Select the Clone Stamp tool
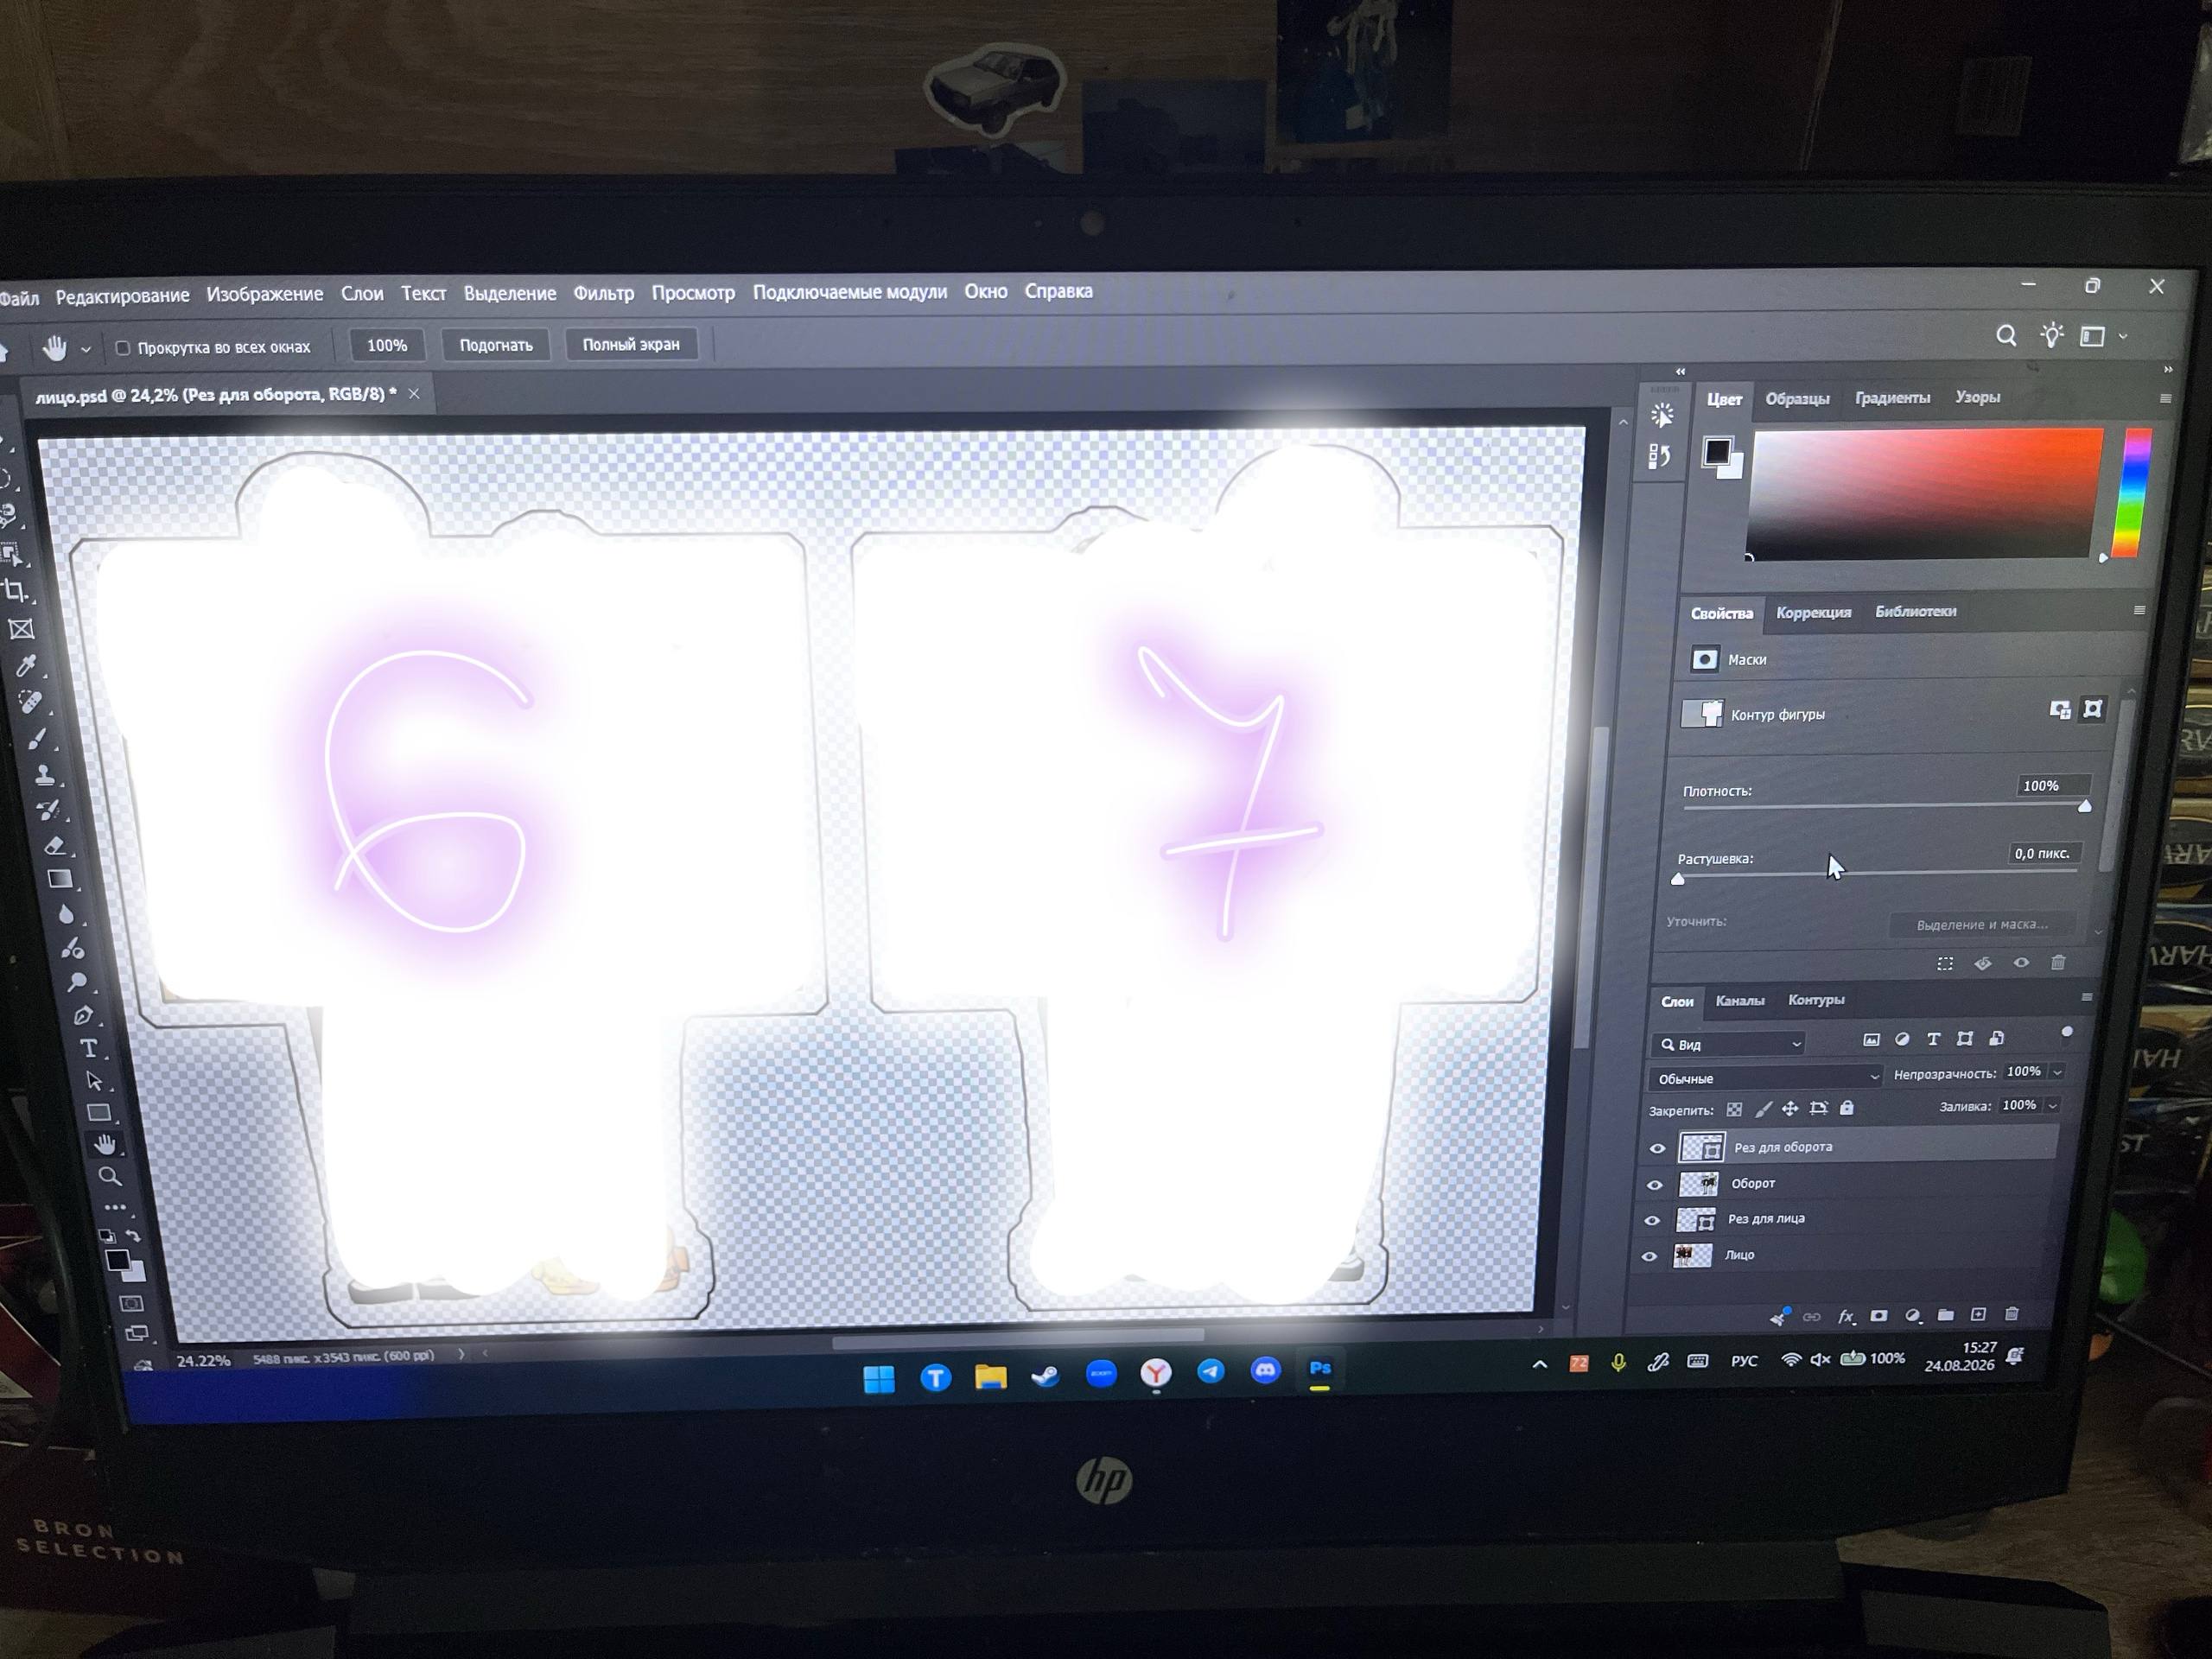This screenshot has width=2212, height=1659. tap(44, 774)
